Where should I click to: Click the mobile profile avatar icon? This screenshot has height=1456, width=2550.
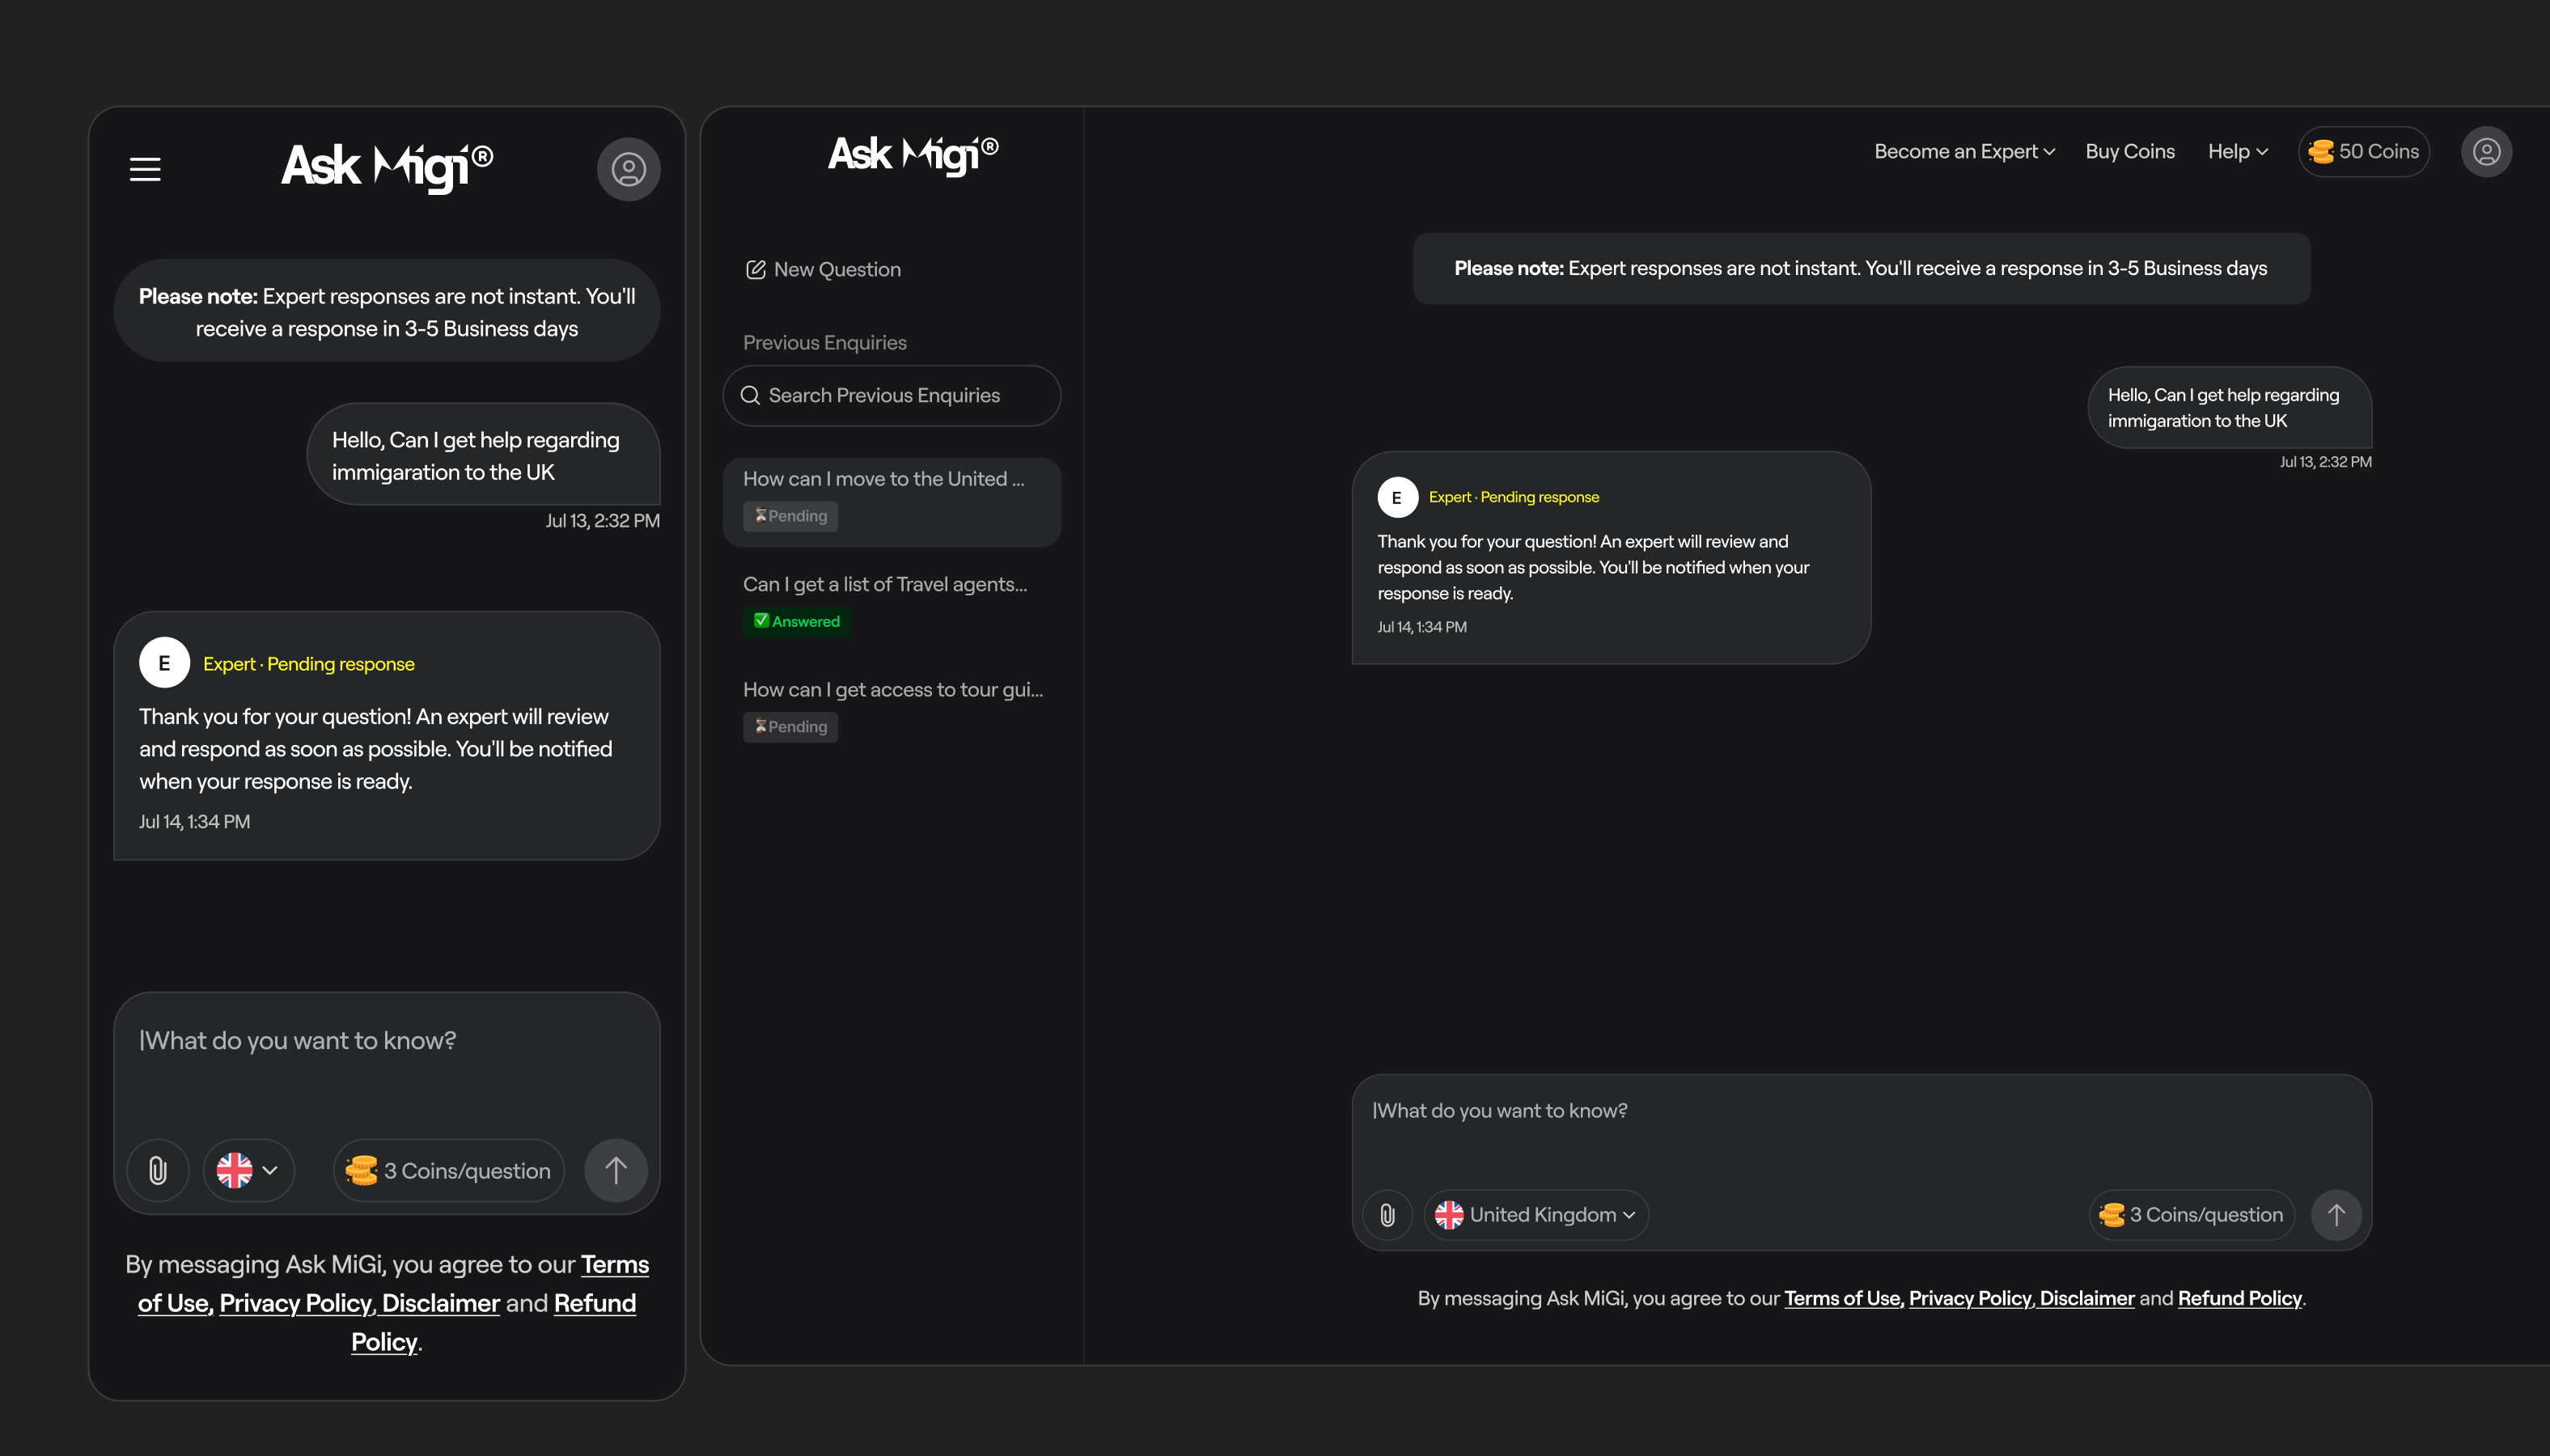click(x=628, y=169)
